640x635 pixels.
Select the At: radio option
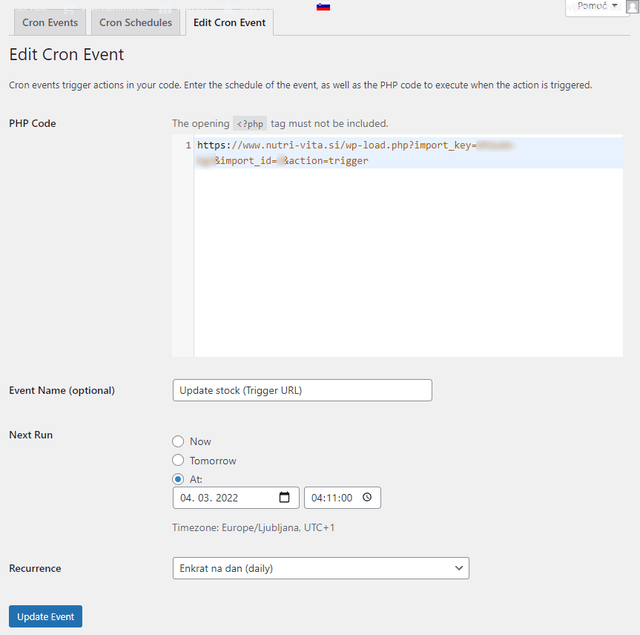click(x=178, y=479)
